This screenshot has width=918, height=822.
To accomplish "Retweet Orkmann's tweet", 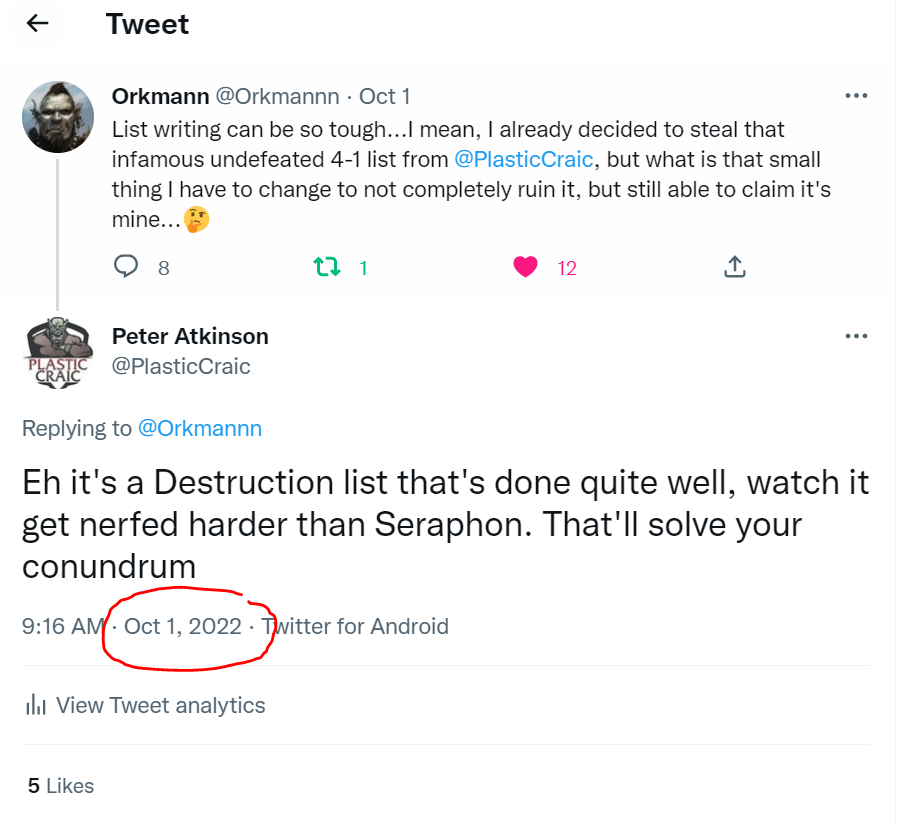I will tap(326, 267).
